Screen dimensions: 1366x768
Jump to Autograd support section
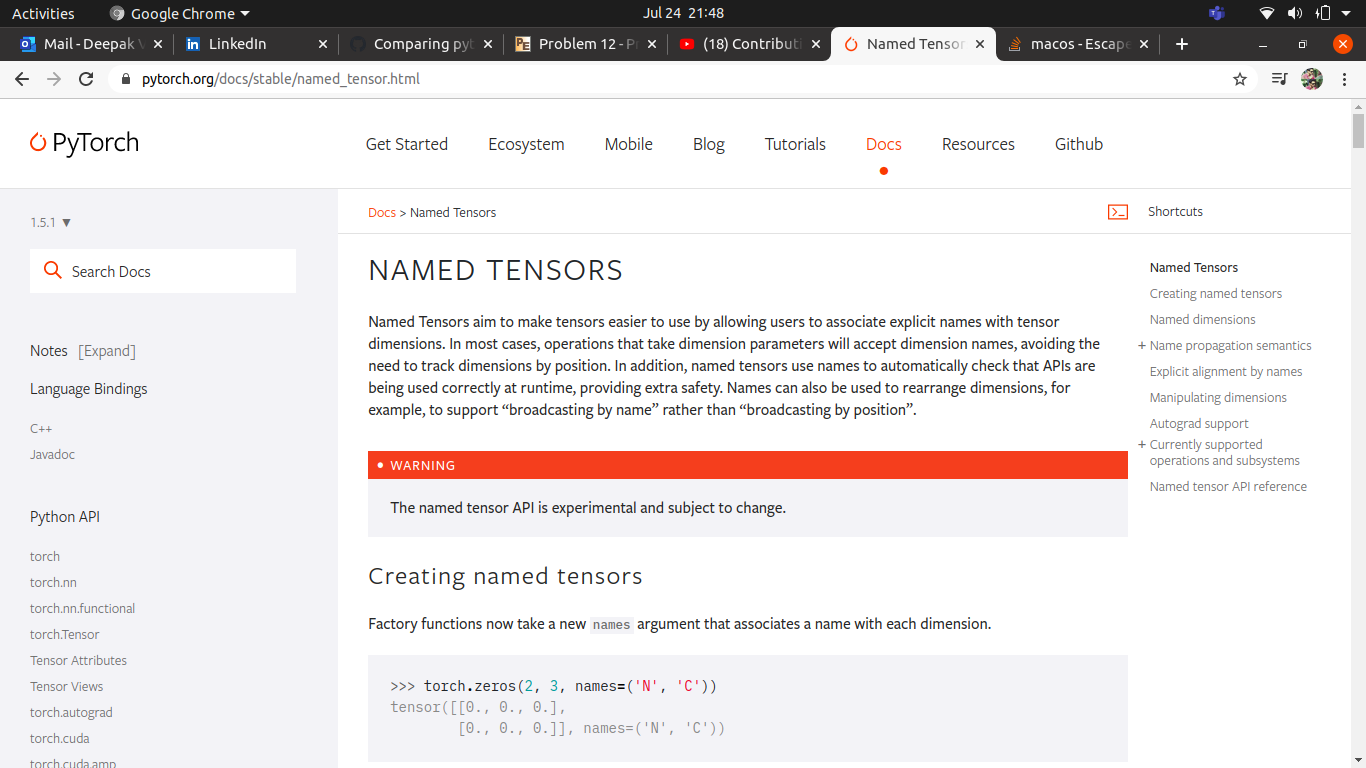[x=1199, y=423]
